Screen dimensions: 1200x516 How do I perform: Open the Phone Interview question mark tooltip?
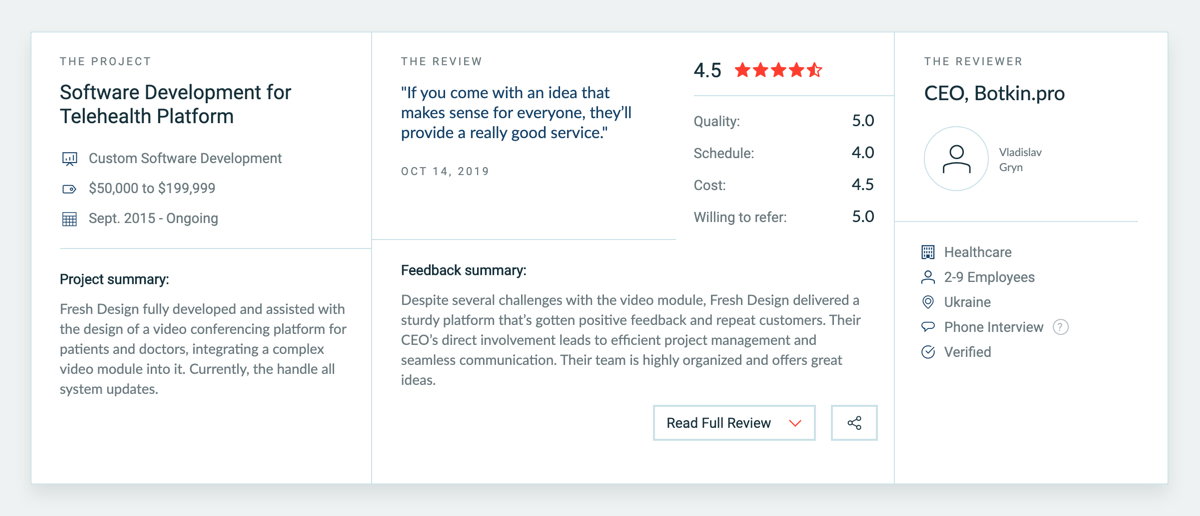coord(1061,327)
